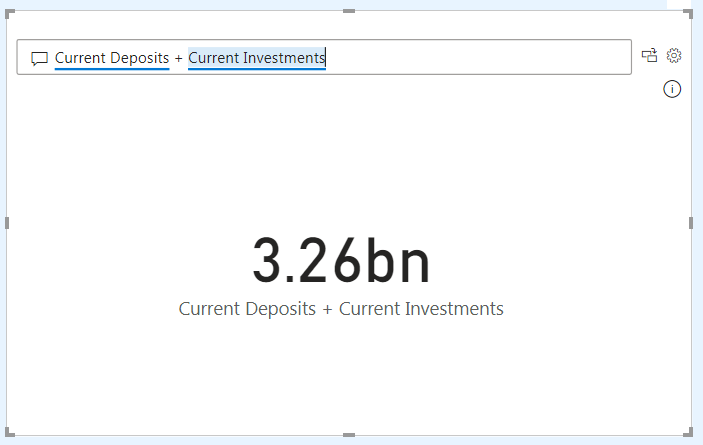Click the Q&A speech bubble icon

(39, 59)
